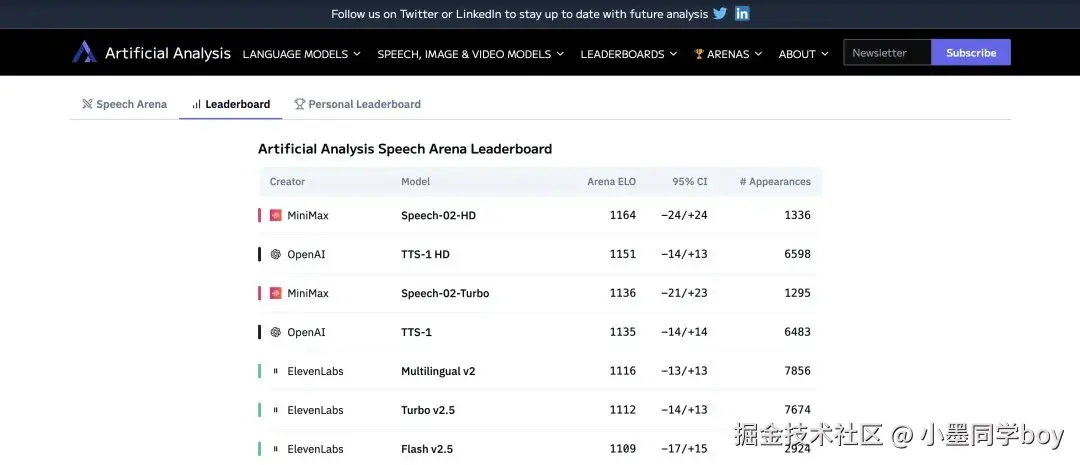Click the Arena ELO value 1116

point(623,371)
